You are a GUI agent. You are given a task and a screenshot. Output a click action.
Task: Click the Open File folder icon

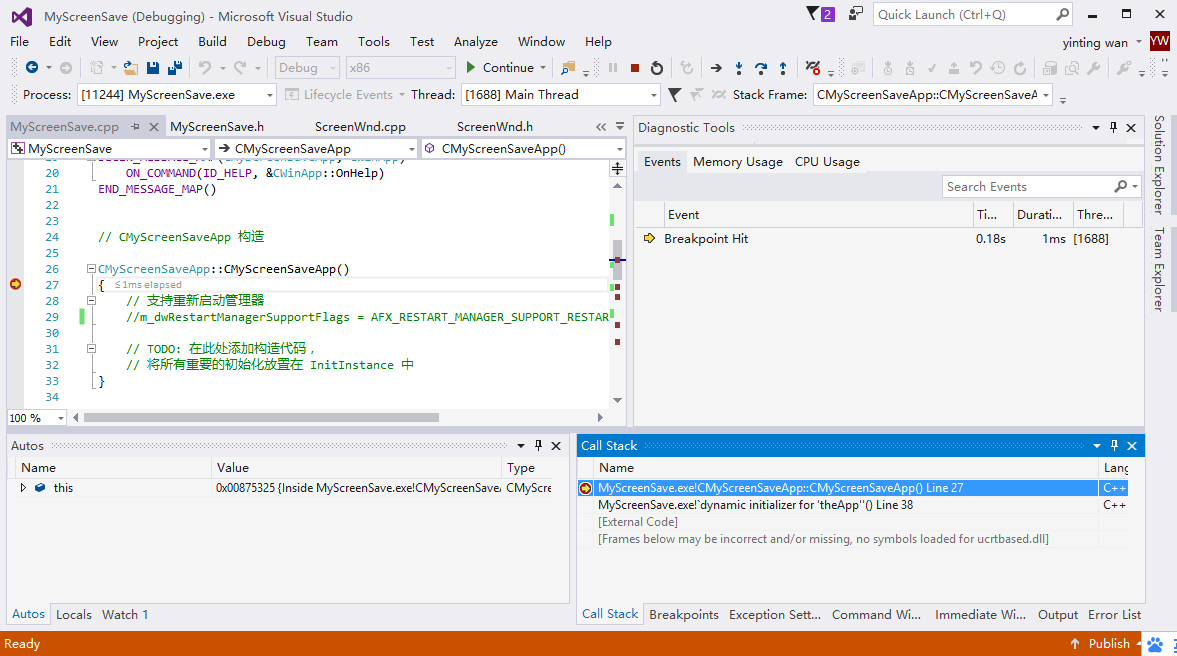131,68
